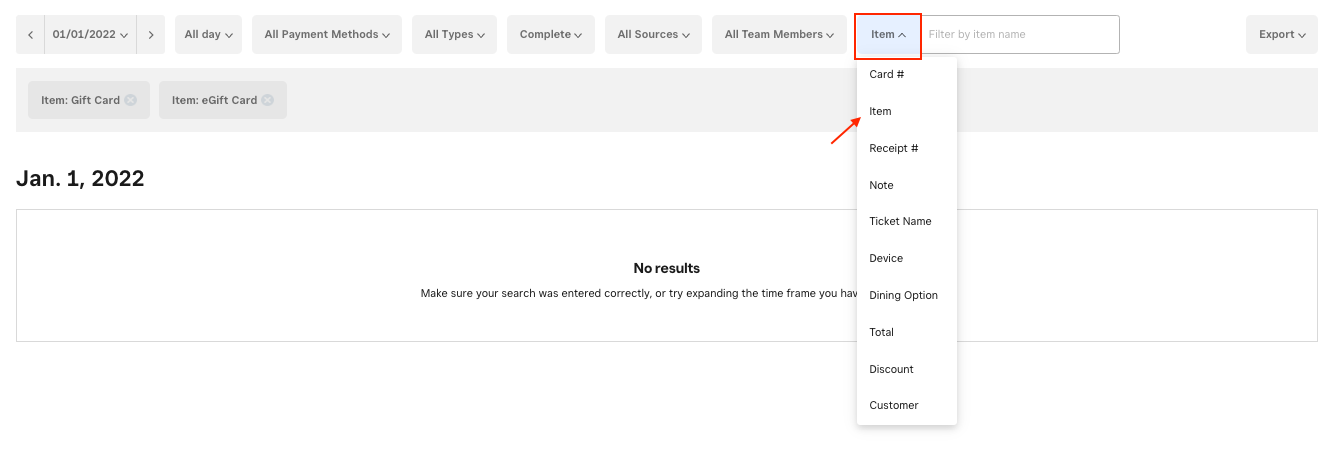Pick Ticket Name from the list
This screenshot has width=1333, height=473.
900,222
